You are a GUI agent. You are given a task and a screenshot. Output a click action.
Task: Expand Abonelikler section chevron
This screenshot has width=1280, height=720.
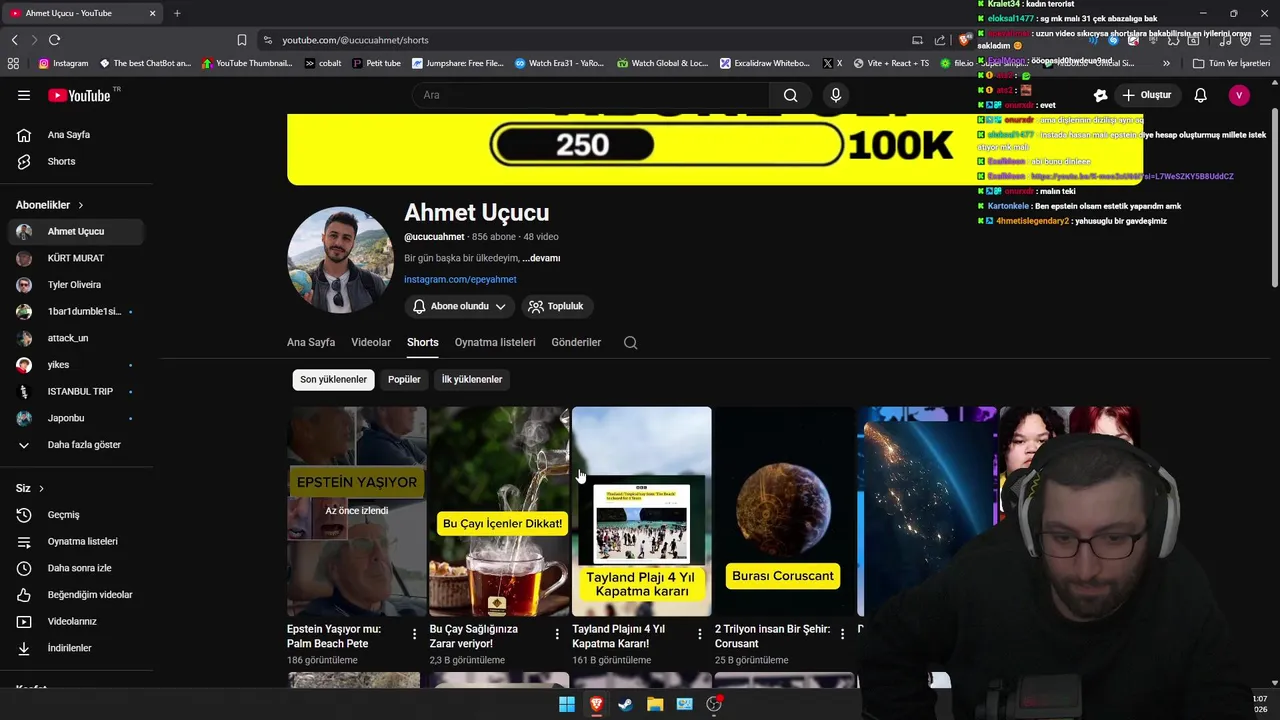pyautogui.click(x=81, y=205)
